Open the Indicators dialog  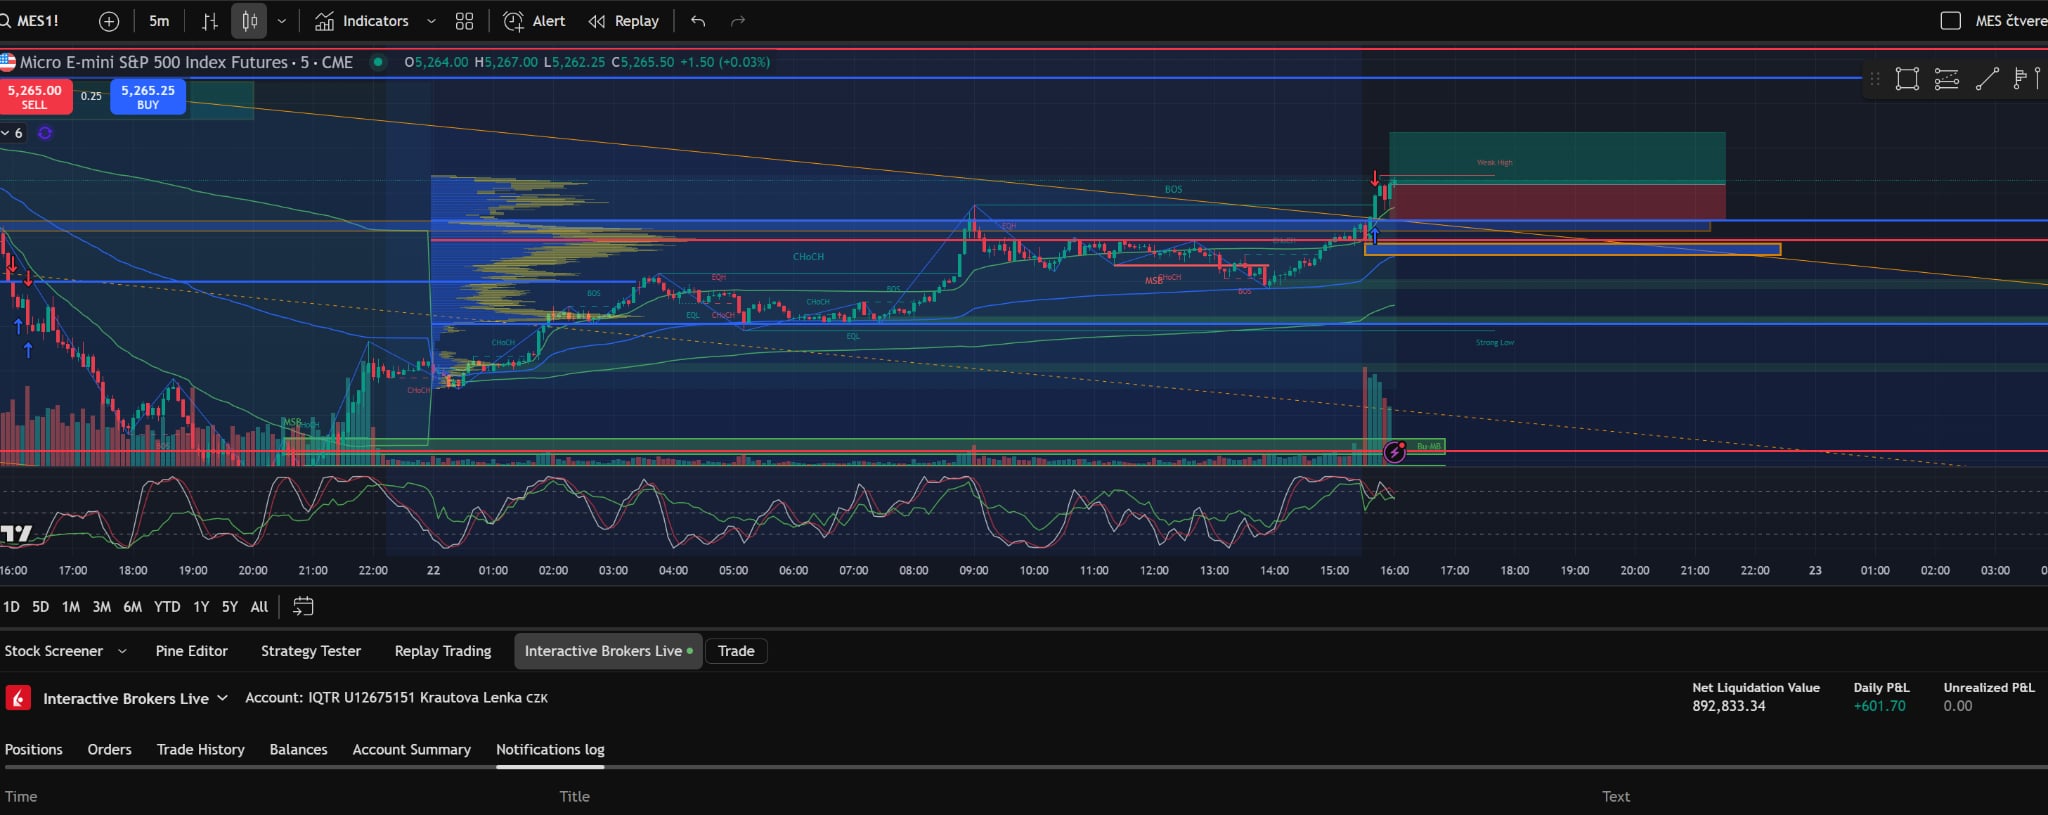[x=362, y=21]
